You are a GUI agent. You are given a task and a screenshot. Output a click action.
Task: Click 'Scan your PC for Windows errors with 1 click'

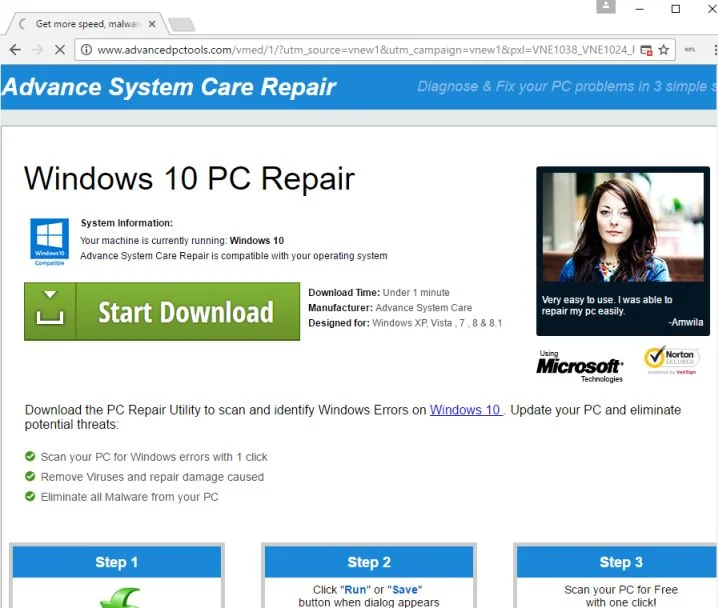pos(154,456)
